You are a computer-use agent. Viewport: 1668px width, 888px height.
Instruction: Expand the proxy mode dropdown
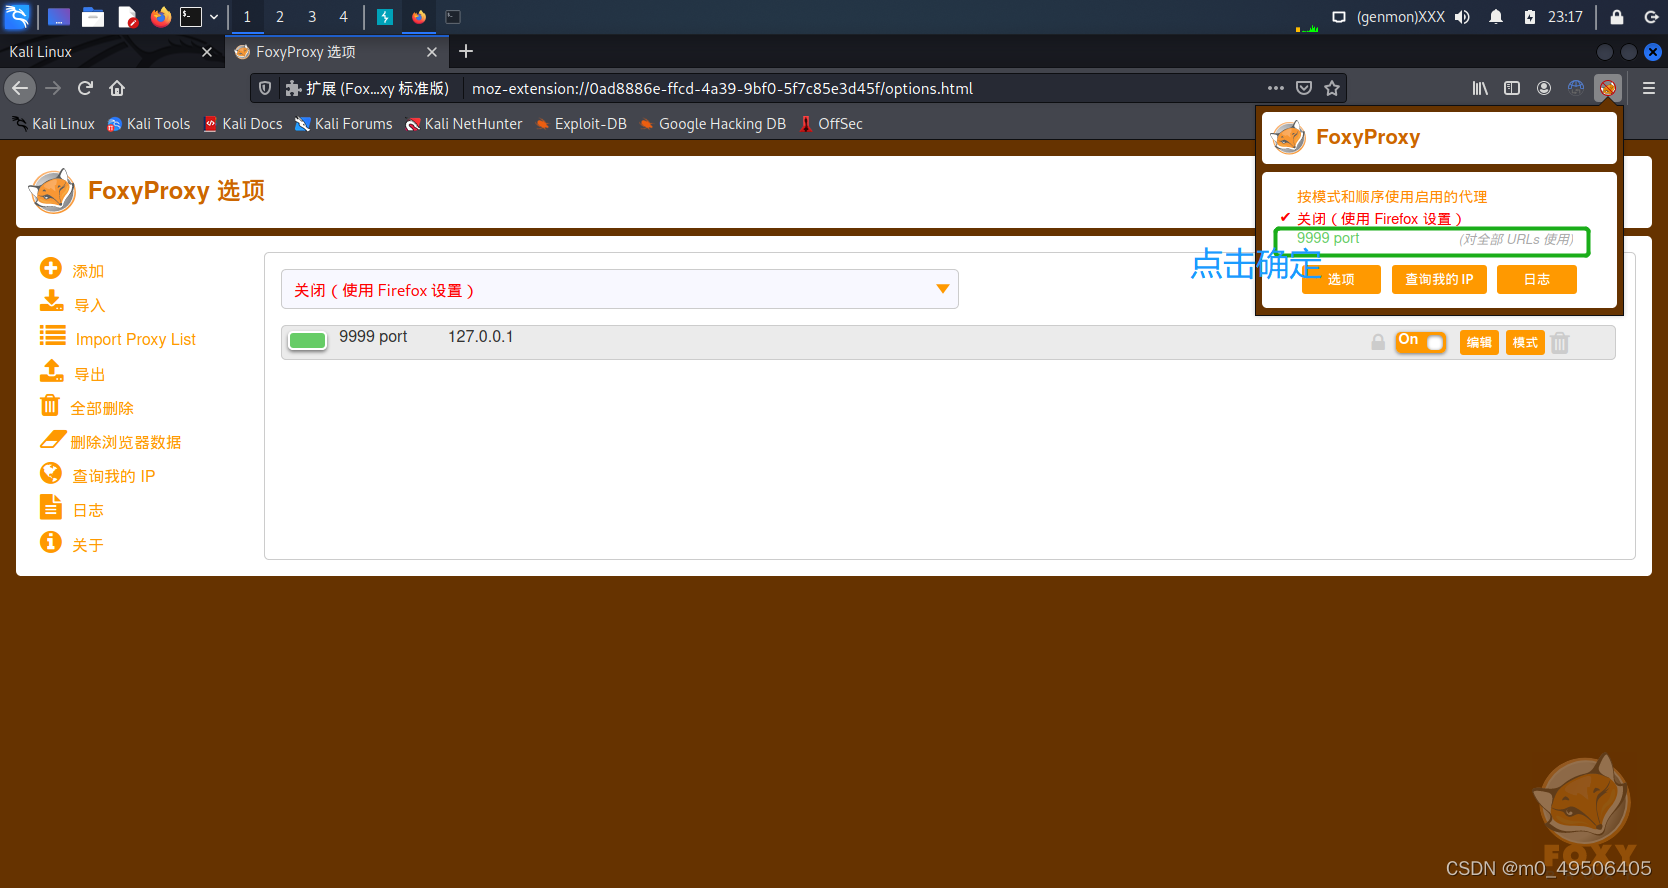[x=620, y=290]
